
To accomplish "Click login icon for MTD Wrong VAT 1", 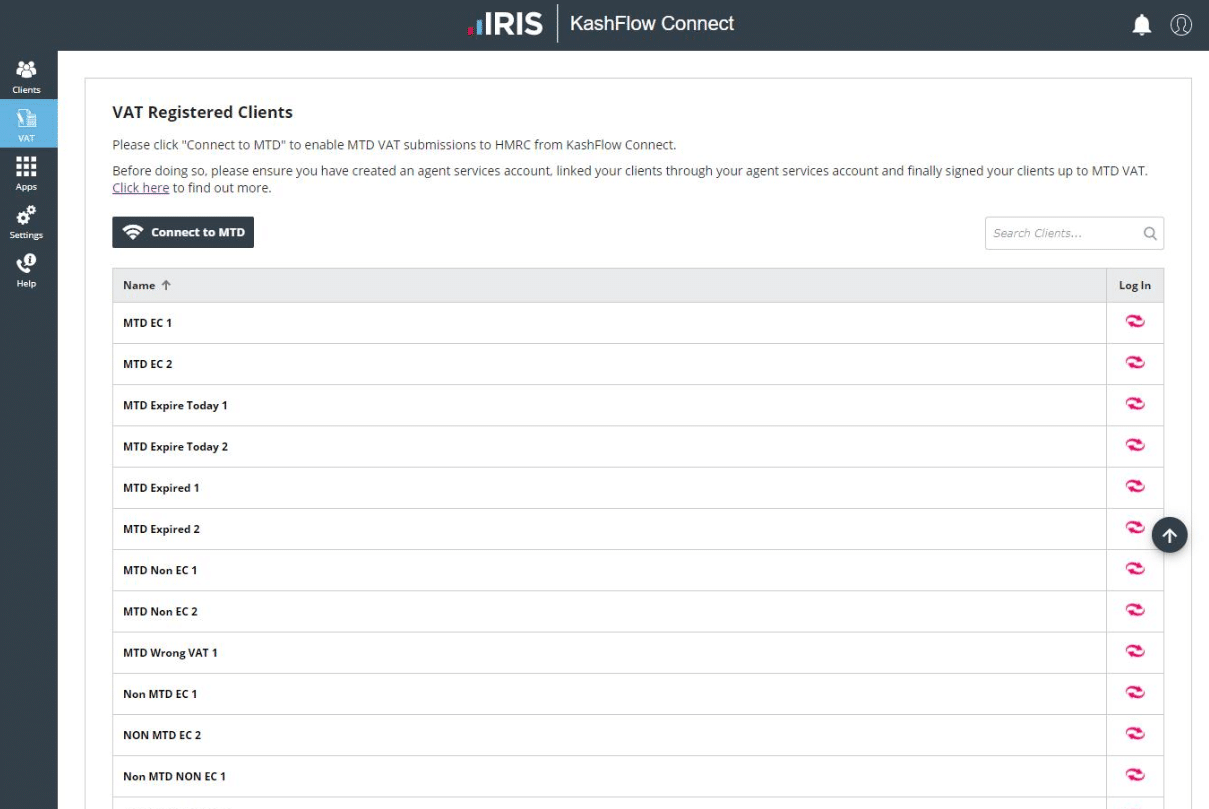I will click(x=1135, y=651).
